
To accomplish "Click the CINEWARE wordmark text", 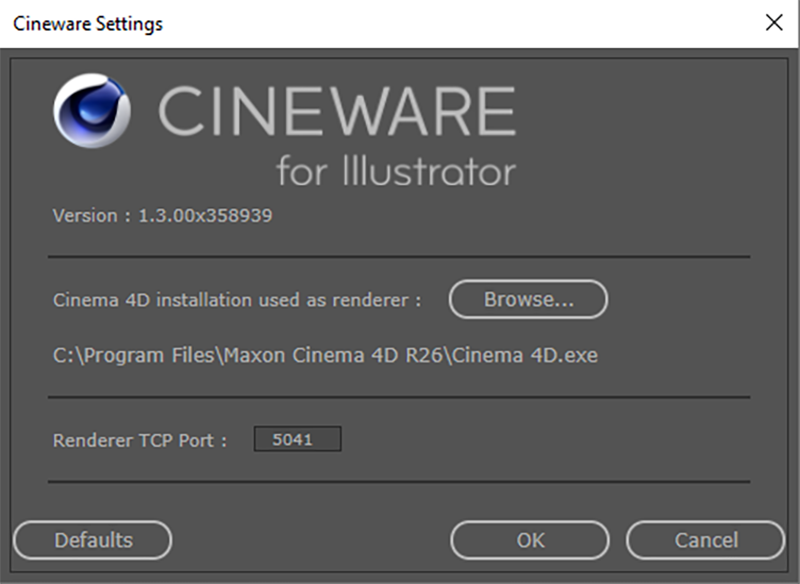I will [x=337, y=111].
